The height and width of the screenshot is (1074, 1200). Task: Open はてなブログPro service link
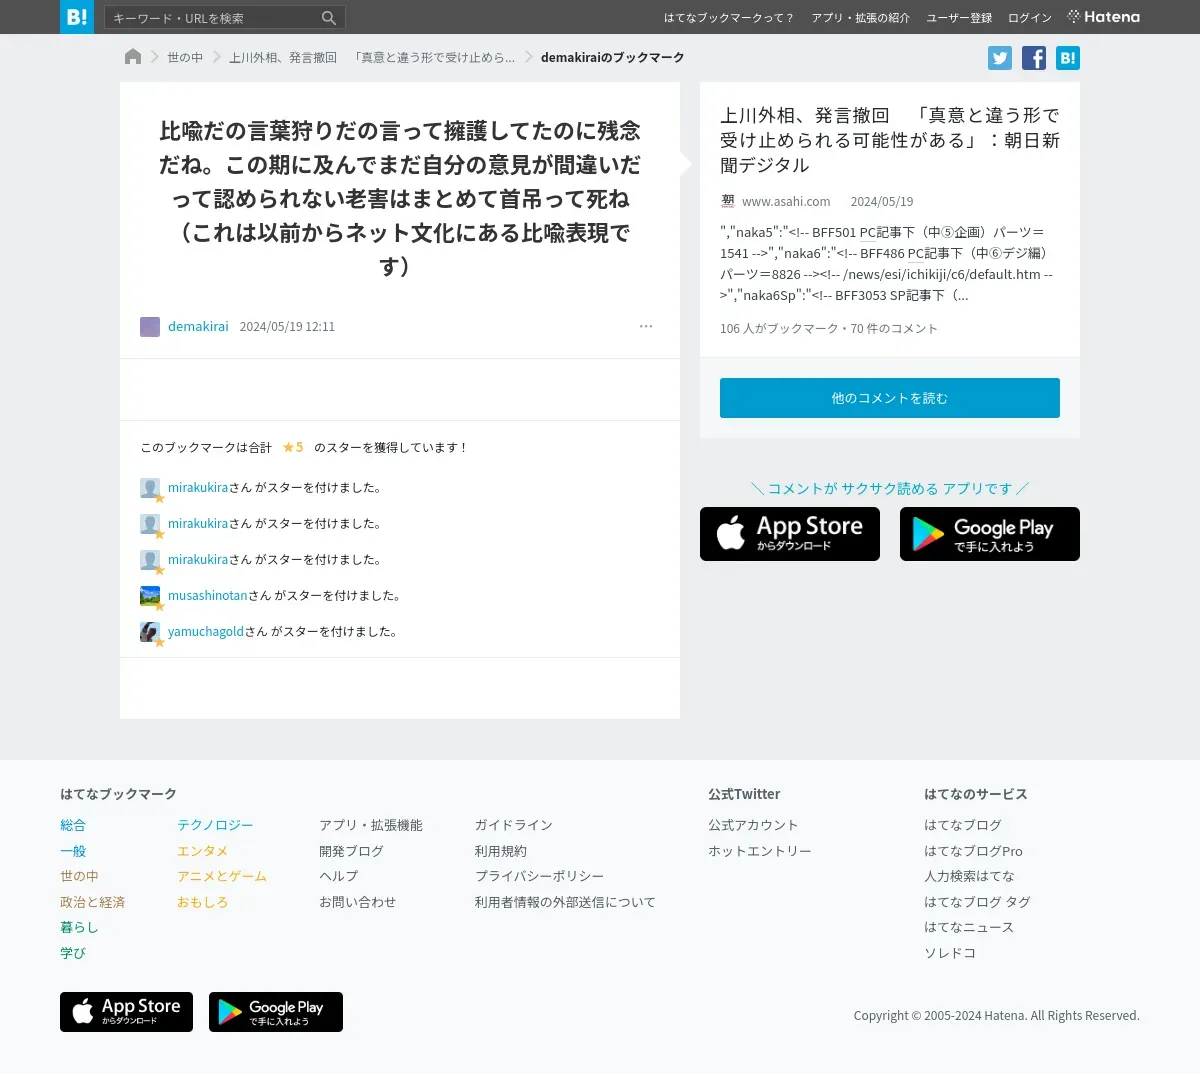973,851
